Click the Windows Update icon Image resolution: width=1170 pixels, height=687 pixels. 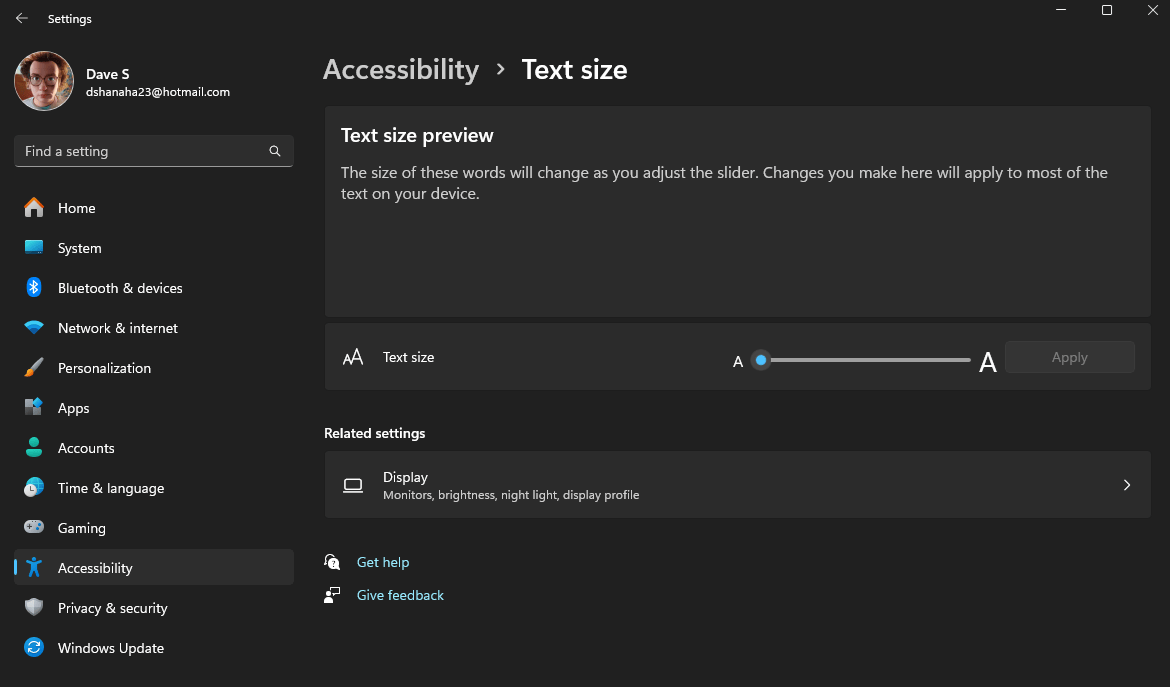pyautogui.click(x=34, y=648)
